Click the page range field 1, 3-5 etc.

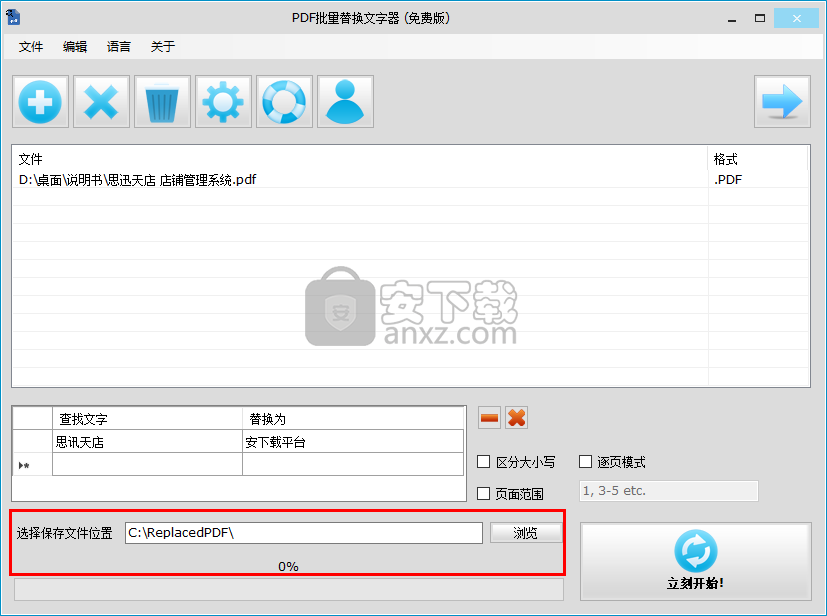click(x=669, y=491)
